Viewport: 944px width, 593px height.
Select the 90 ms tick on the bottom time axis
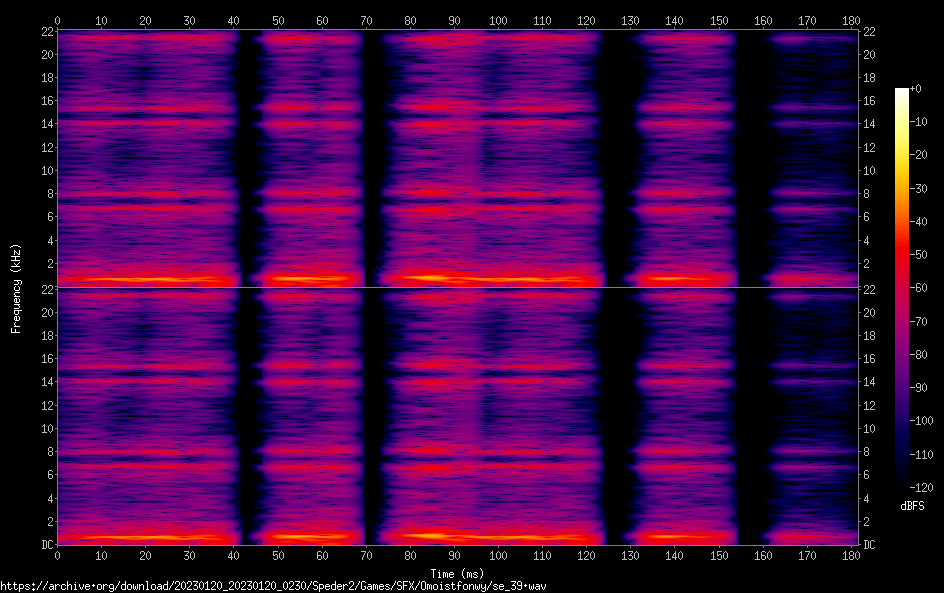point(454,554)
